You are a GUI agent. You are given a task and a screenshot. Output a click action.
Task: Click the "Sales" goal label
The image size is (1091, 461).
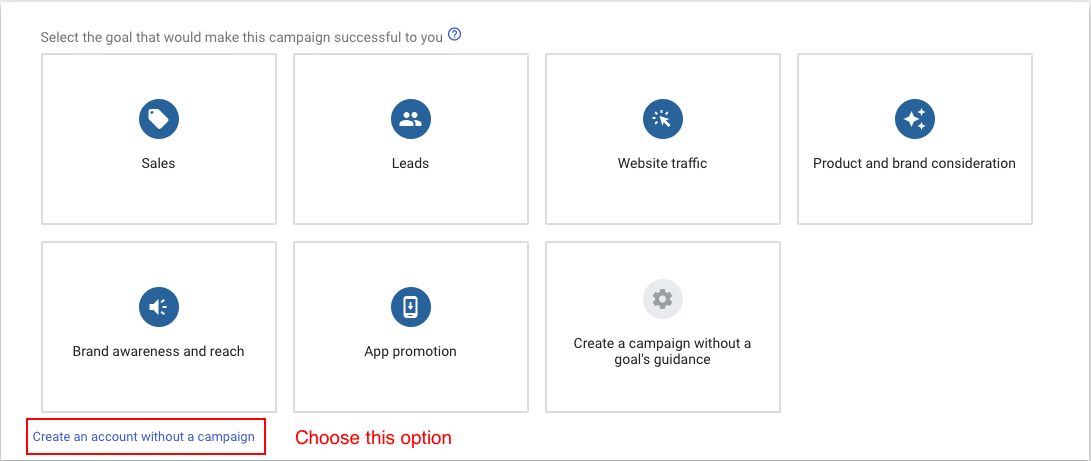tap(158, 163)
